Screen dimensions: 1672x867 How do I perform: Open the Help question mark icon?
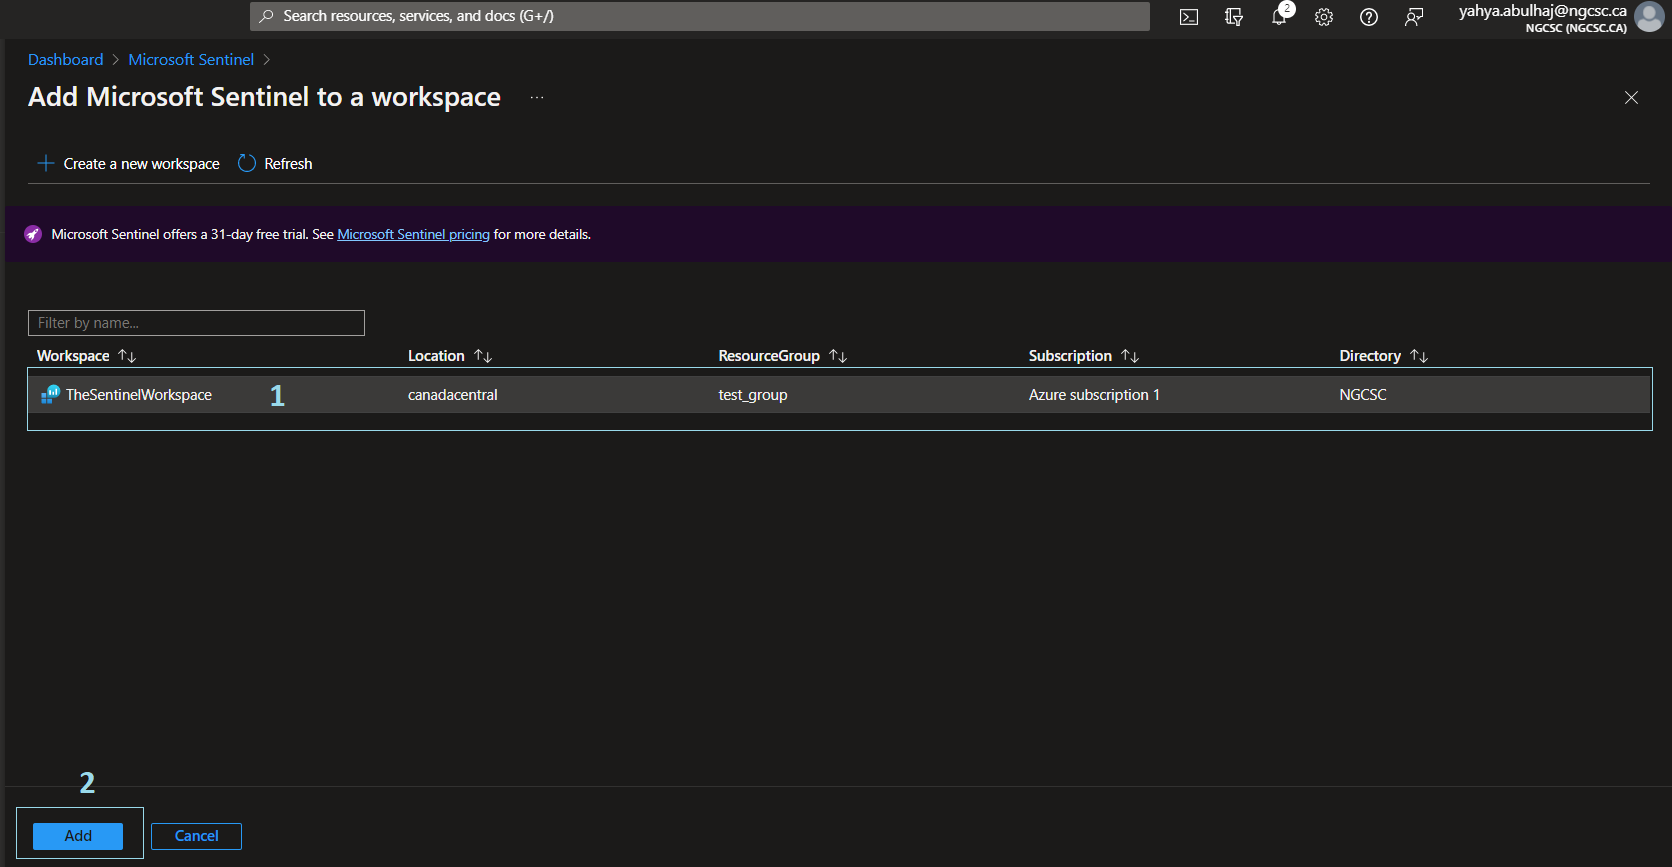click(1369, 17)
